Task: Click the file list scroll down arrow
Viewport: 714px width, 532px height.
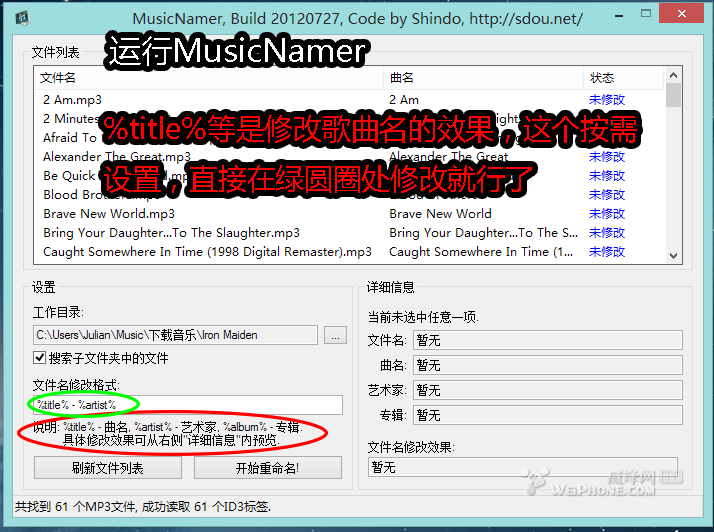Action: [x=673, y=256]
